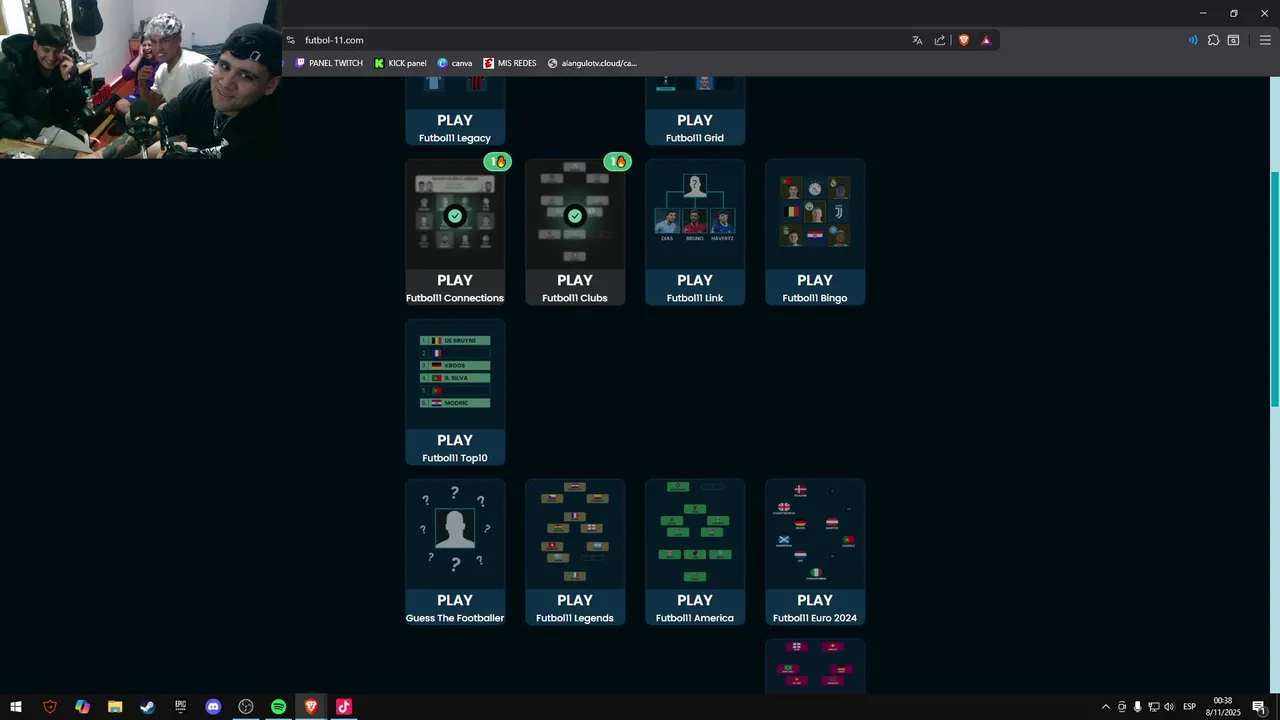Viewport: 1280px width, 720px height.
Task: Open the orange Brave shield app in taskbar
Action: (x=50, y=707)
